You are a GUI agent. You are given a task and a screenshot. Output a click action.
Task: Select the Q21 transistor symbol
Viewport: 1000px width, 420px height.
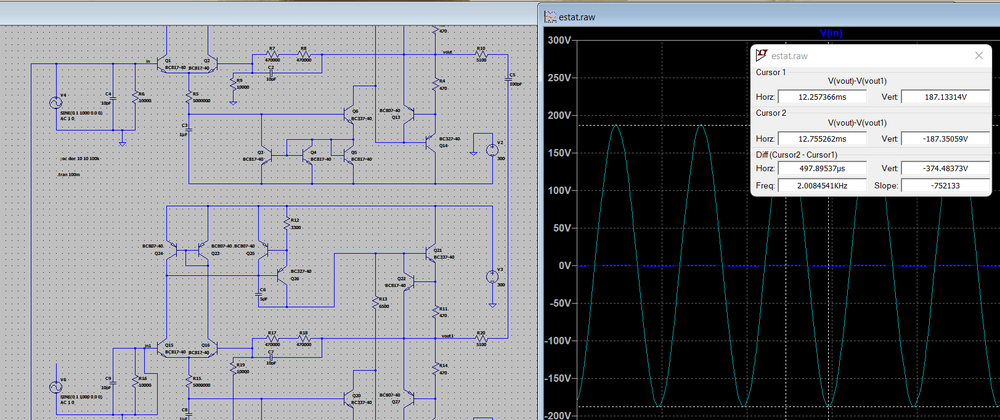click(432, 253)
